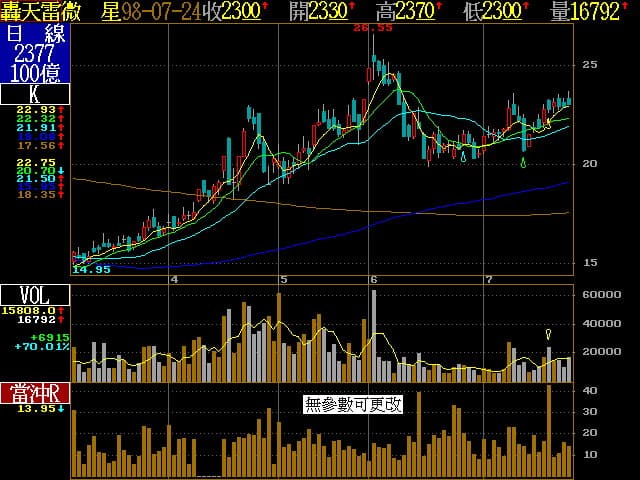Select the red 當沖R indicator label
Viewport: 640px width, 480px height.
pos(35,393)
